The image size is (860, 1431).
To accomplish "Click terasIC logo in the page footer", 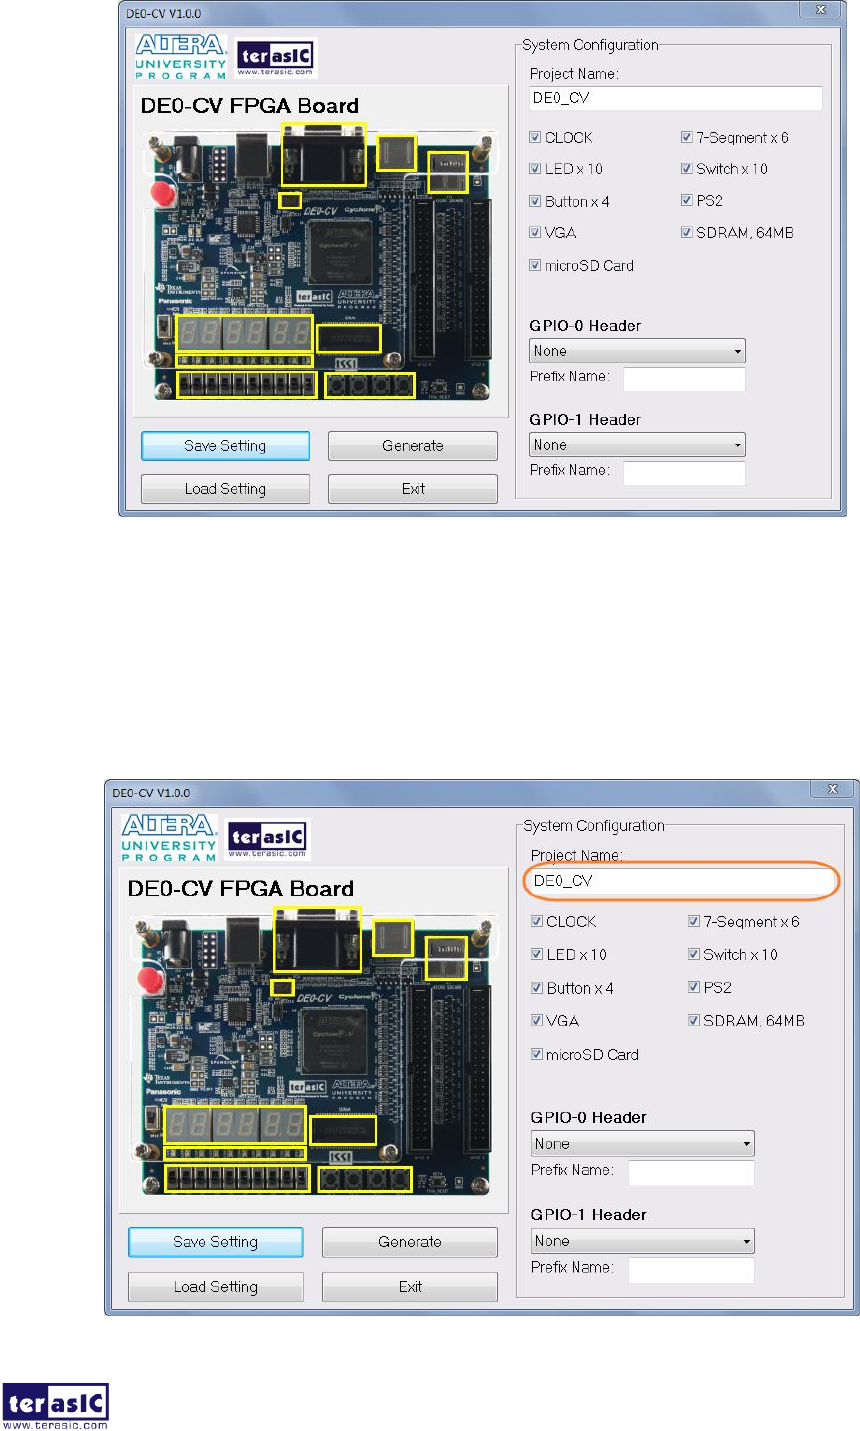I will (56, 1405).
